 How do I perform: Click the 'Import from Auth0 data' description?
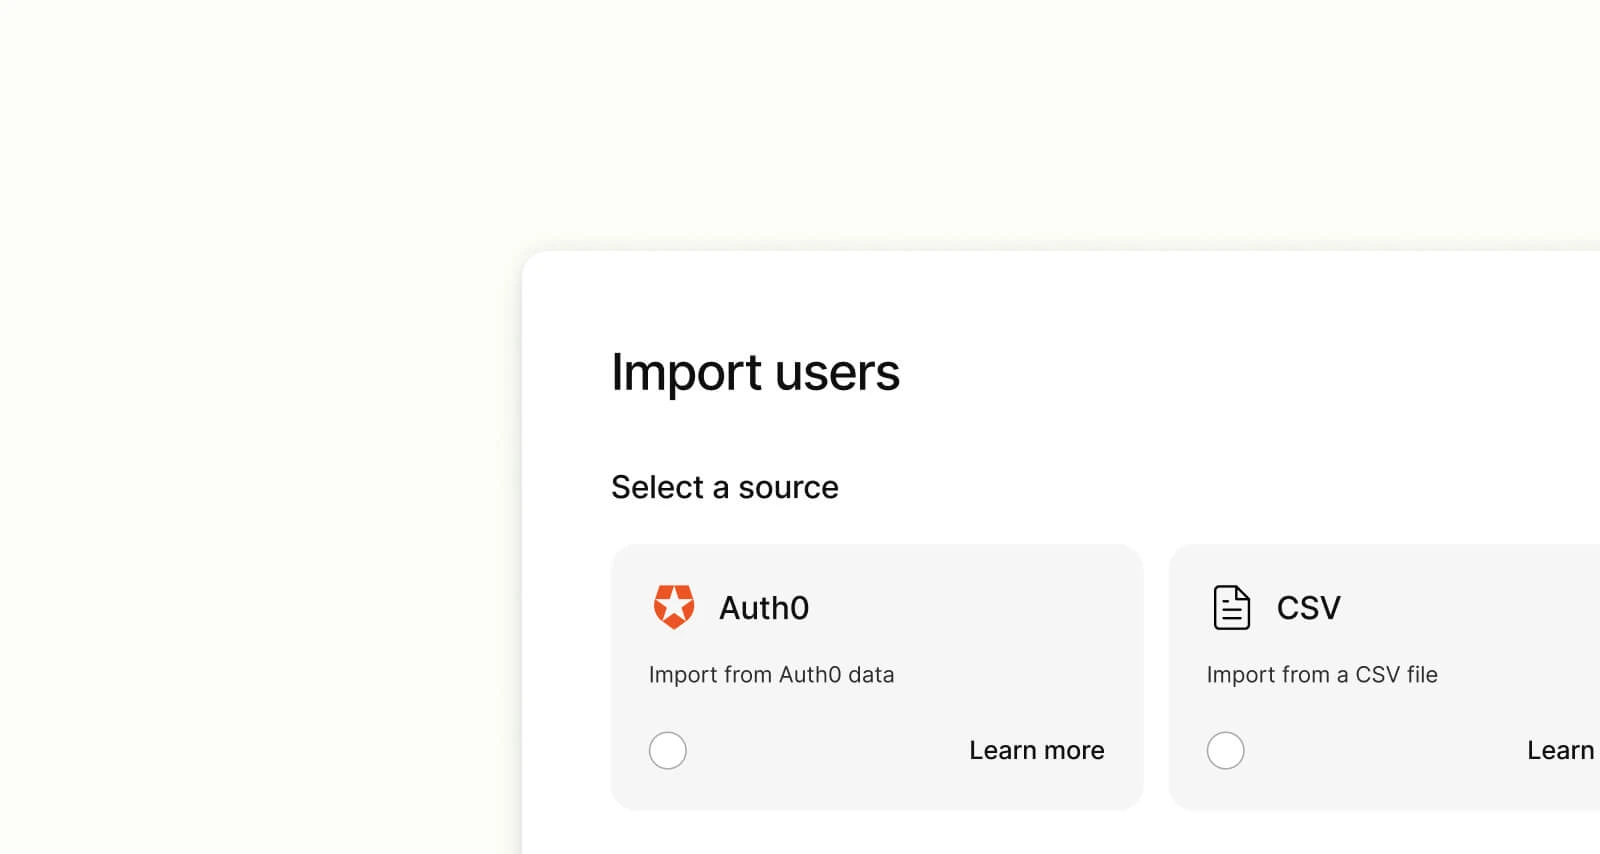[771, 675]
